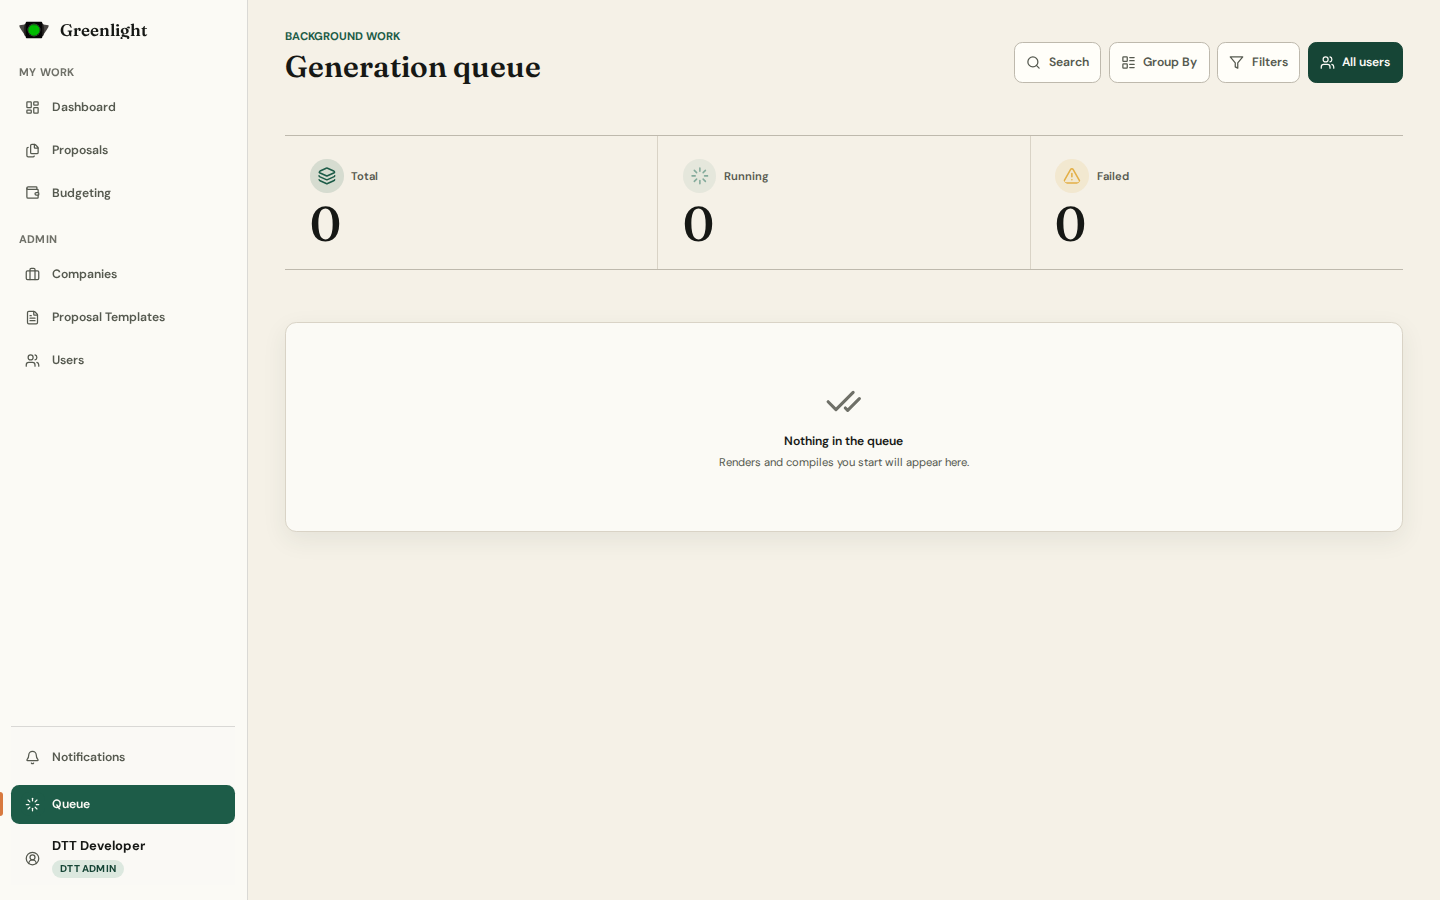Click the Greenlight brand name
This screenshot has width=1440, height=900.
tap(104, 30)
